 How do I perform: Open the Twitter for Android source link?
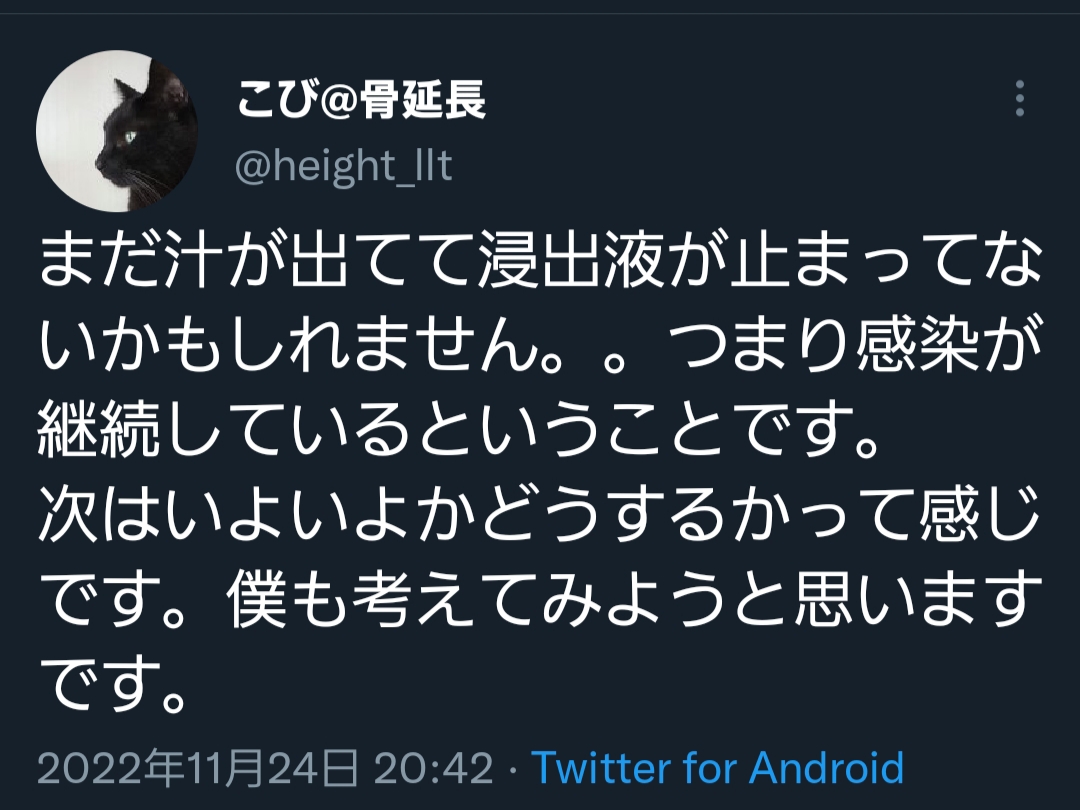tap(717, 767)
